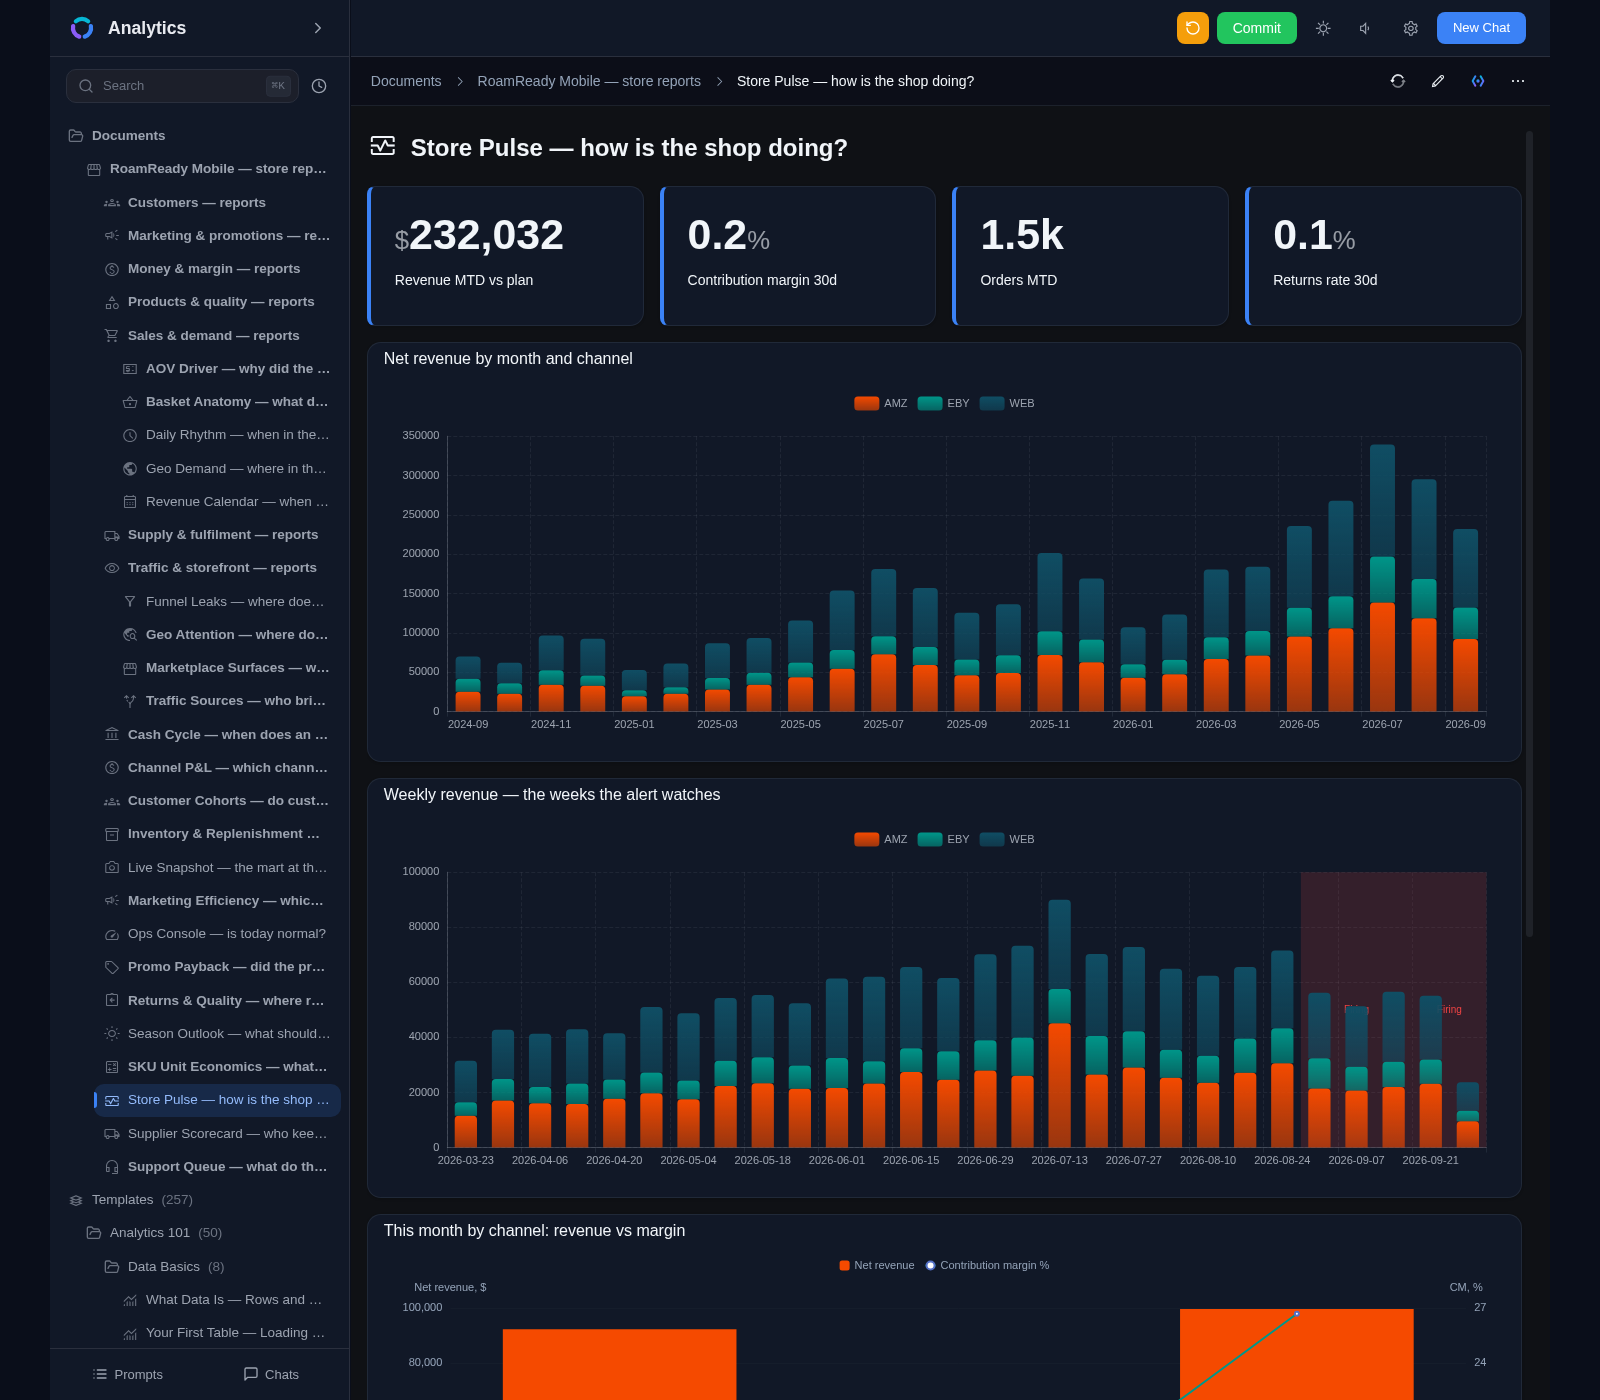The height and width of the screenshot is (1400, 1600).
Task: Toggle the sound speaker icon
Action: [x=1366, y=28]
